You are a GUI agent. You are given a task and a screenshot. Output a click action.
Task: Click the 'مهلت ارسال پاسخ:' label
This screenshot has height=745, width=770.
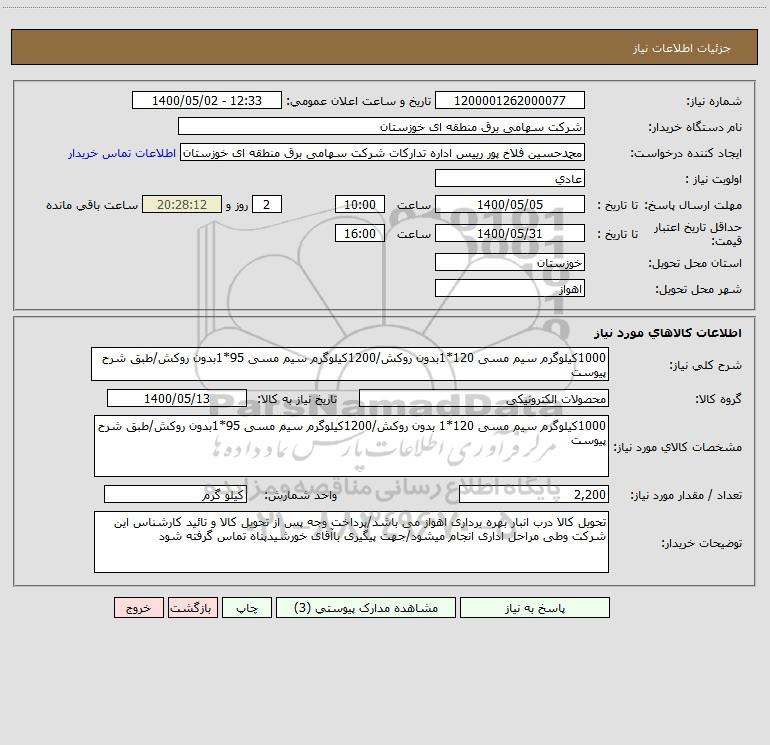[693, 205]
